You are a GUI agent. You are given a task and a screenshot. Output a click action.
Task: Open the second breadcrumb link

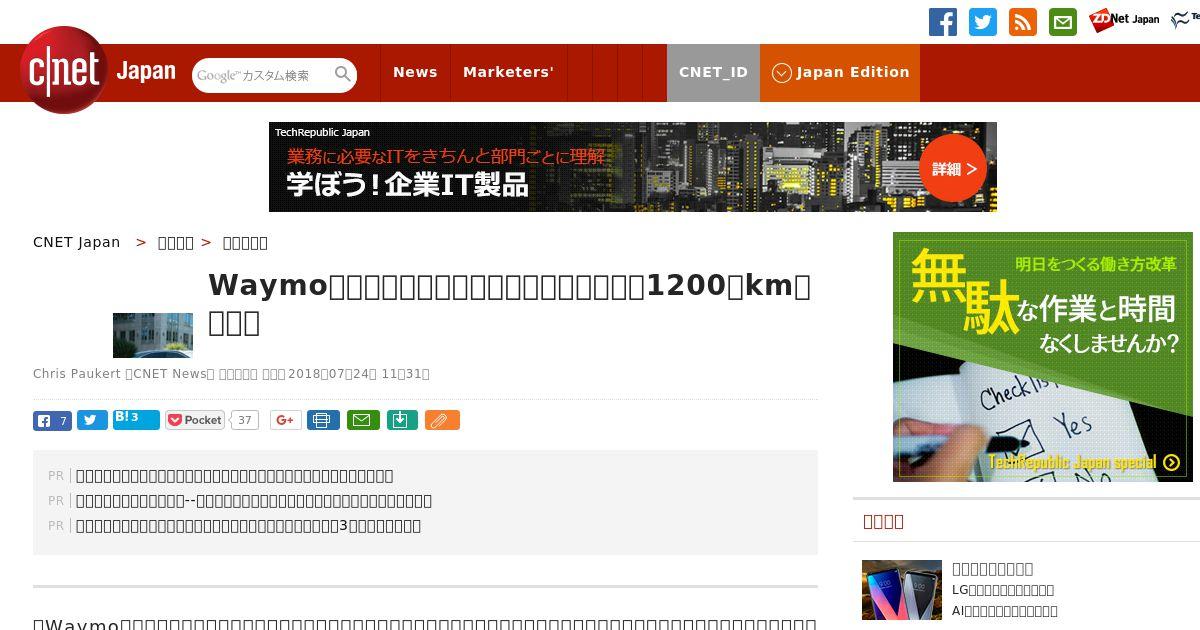point(175,242)
